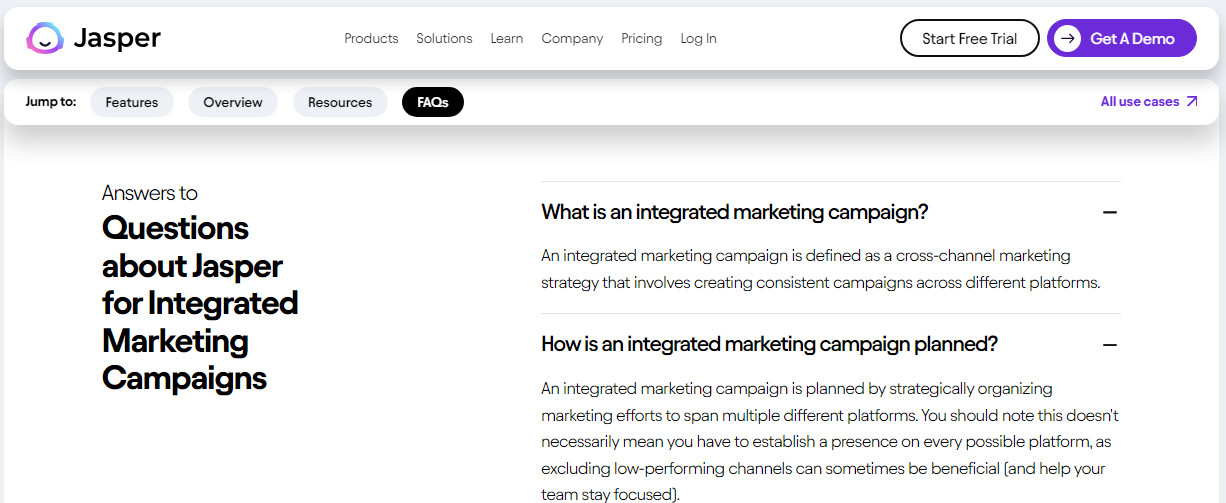Click the Log In link
This screenshot has width=1226, height=503.
(698, 38)
